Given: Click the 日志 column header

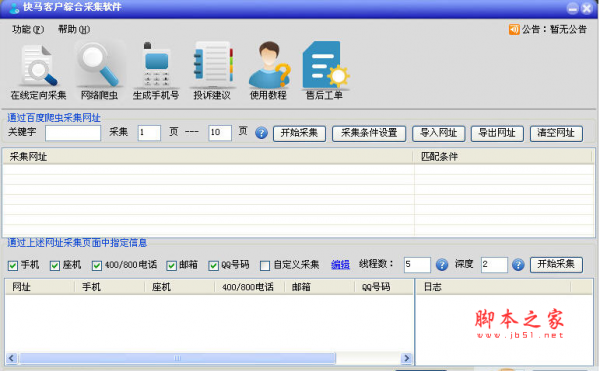Looking at the screenshot, I should [x=494, y=287].
